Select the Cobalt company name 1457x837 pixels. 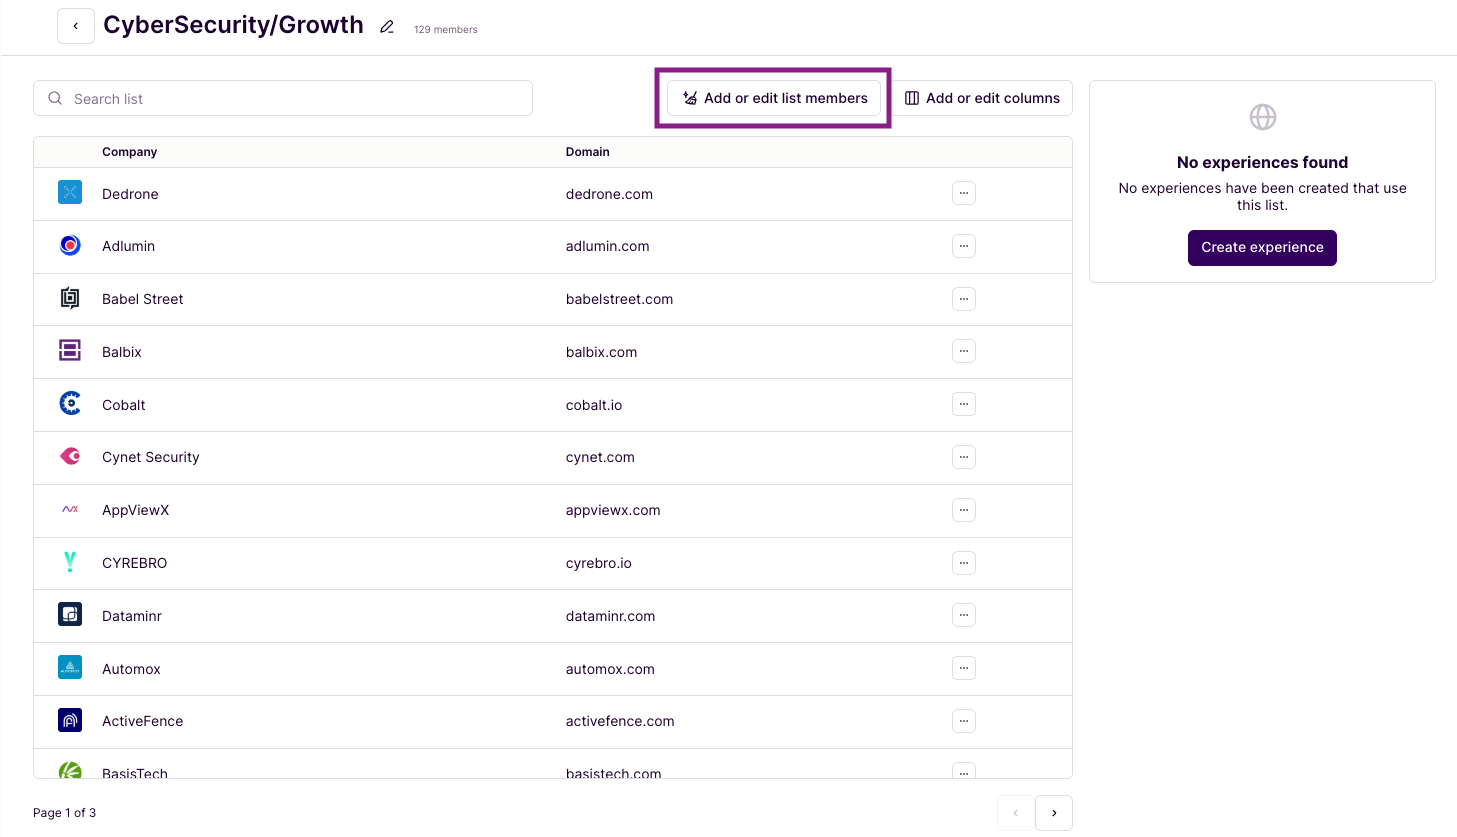point(124,405)
